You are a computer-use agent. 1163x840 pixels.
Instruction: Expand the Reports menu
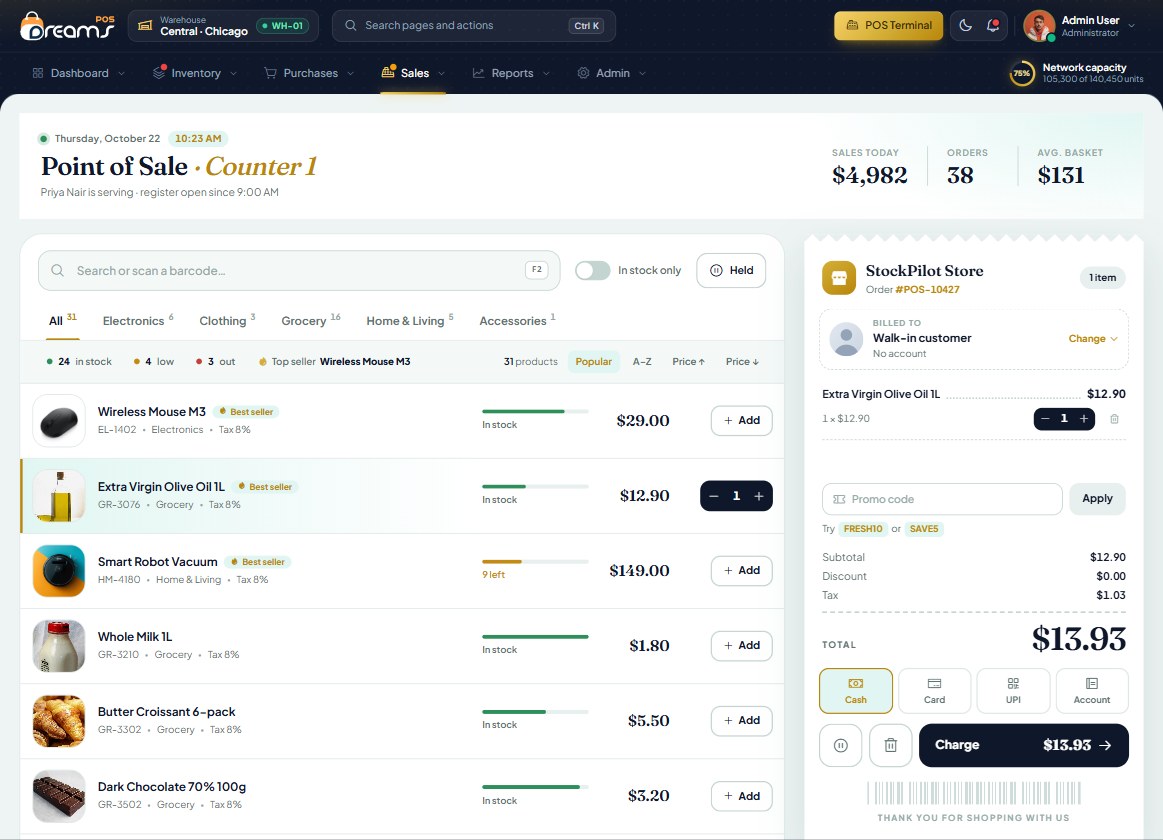[511, 73]
